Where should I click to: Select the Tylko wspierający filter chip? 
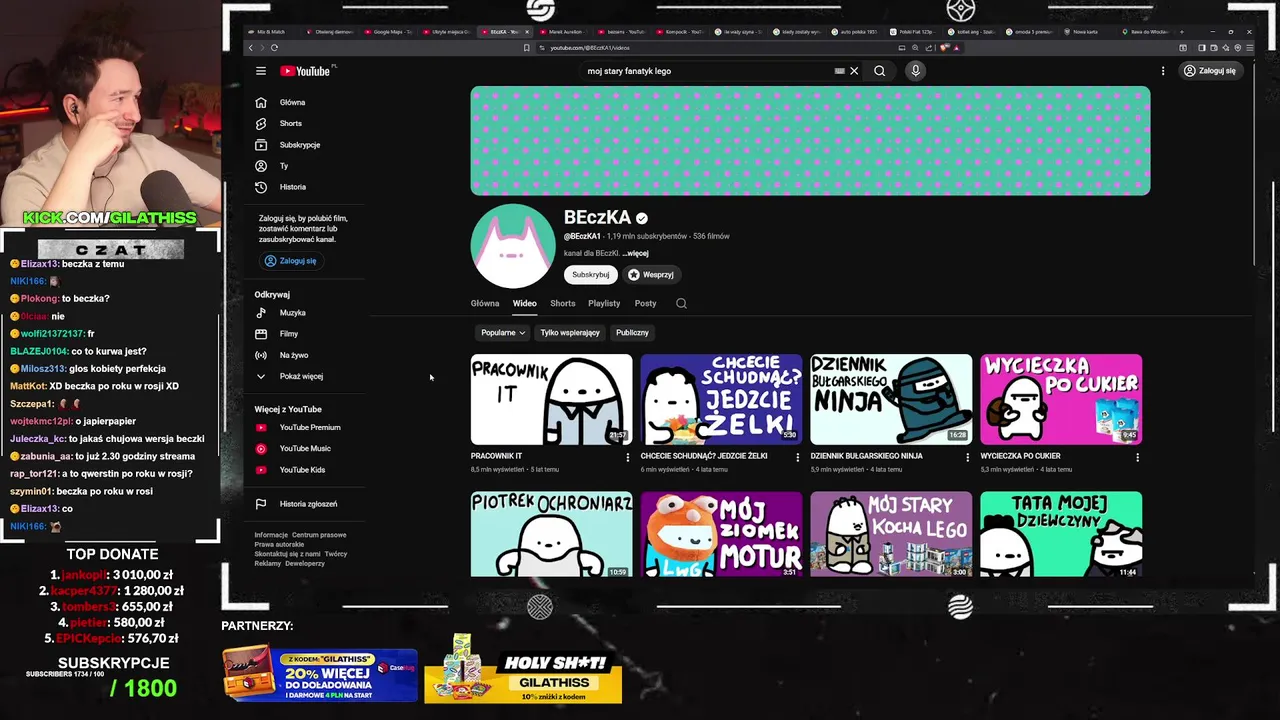click(x=570, y=332)
